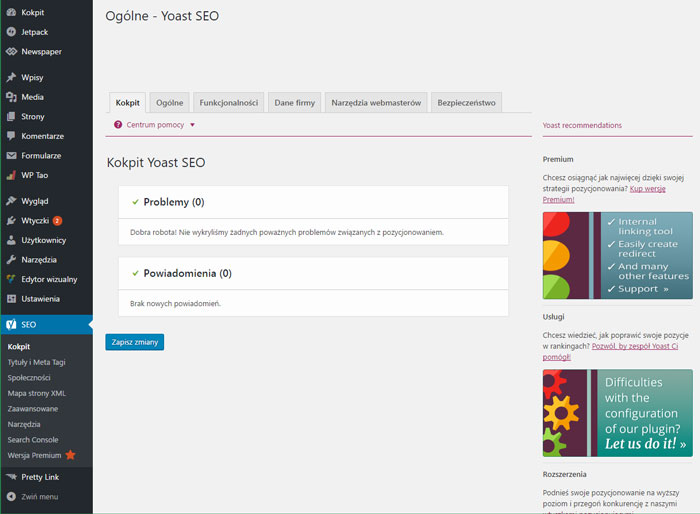The image size is (700, 514).
Task: Click the Edytor wizualny icon
Action: tap(11, 280)
